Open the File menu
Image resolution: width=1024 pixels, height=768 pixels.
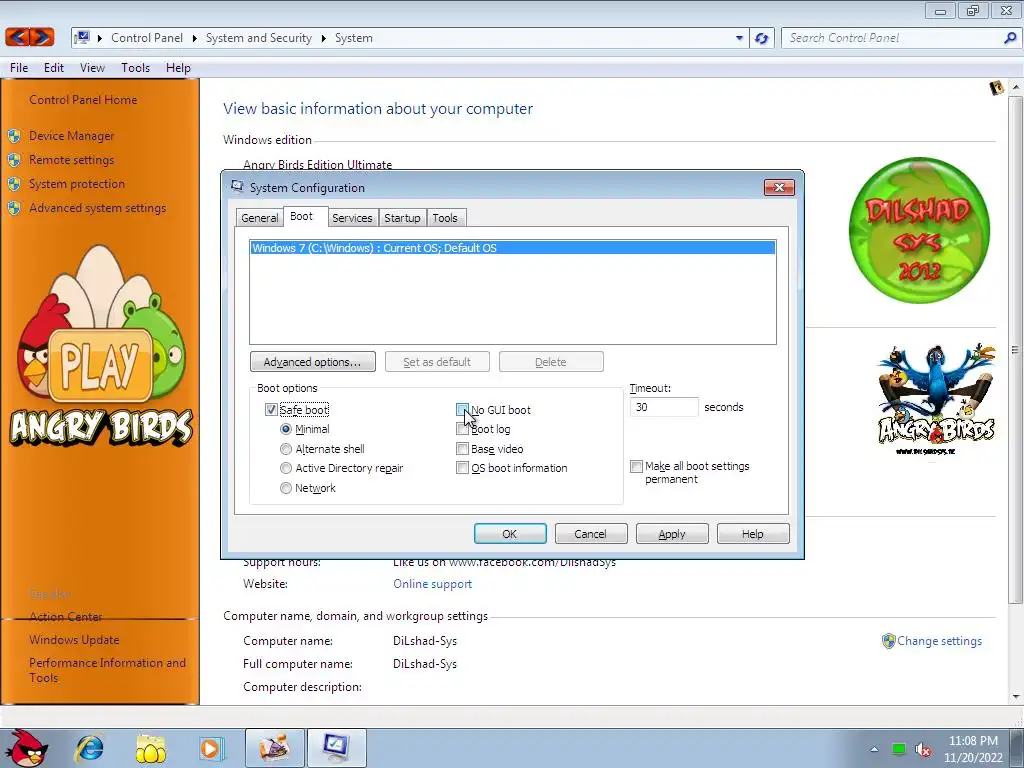coord(19,68)
